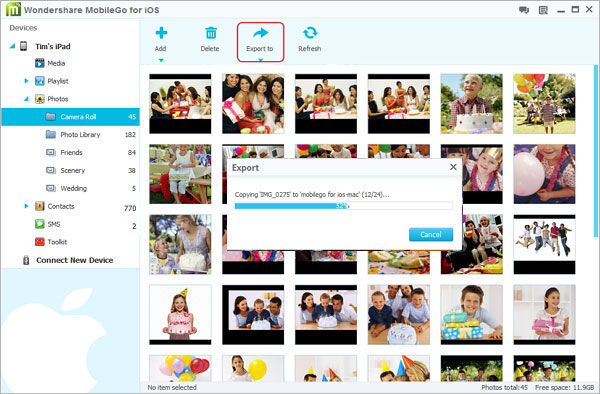Screen dimensions: 600x394
Task: Click the Photo Library count 182
Action: (x=130, y=135)
